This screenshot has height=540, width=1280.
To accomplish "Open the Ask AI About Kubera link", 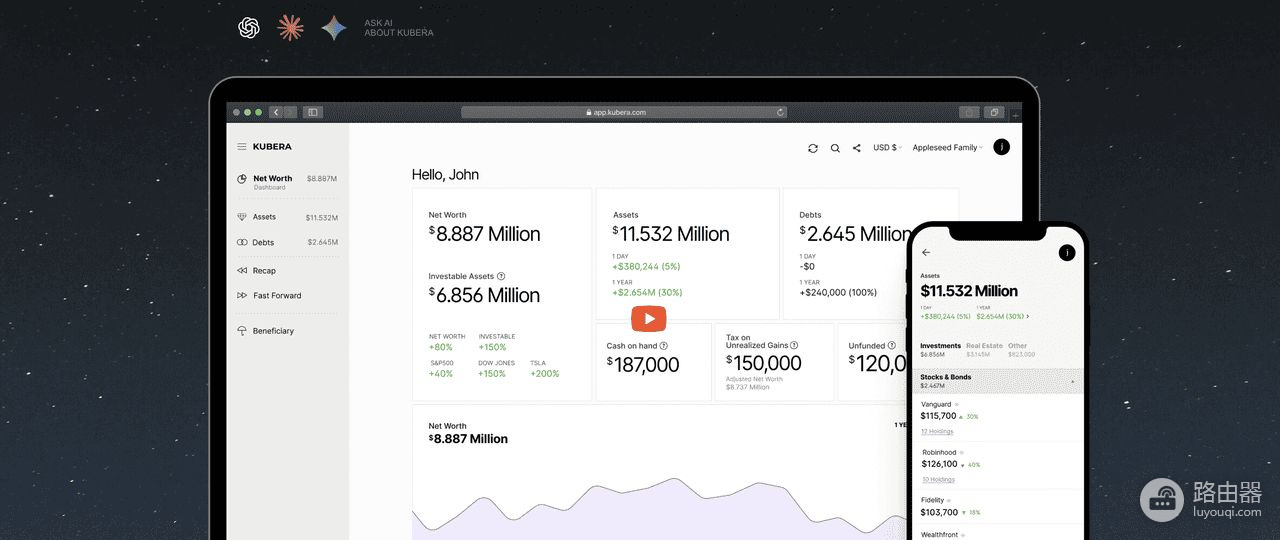I will click(398, 28).
